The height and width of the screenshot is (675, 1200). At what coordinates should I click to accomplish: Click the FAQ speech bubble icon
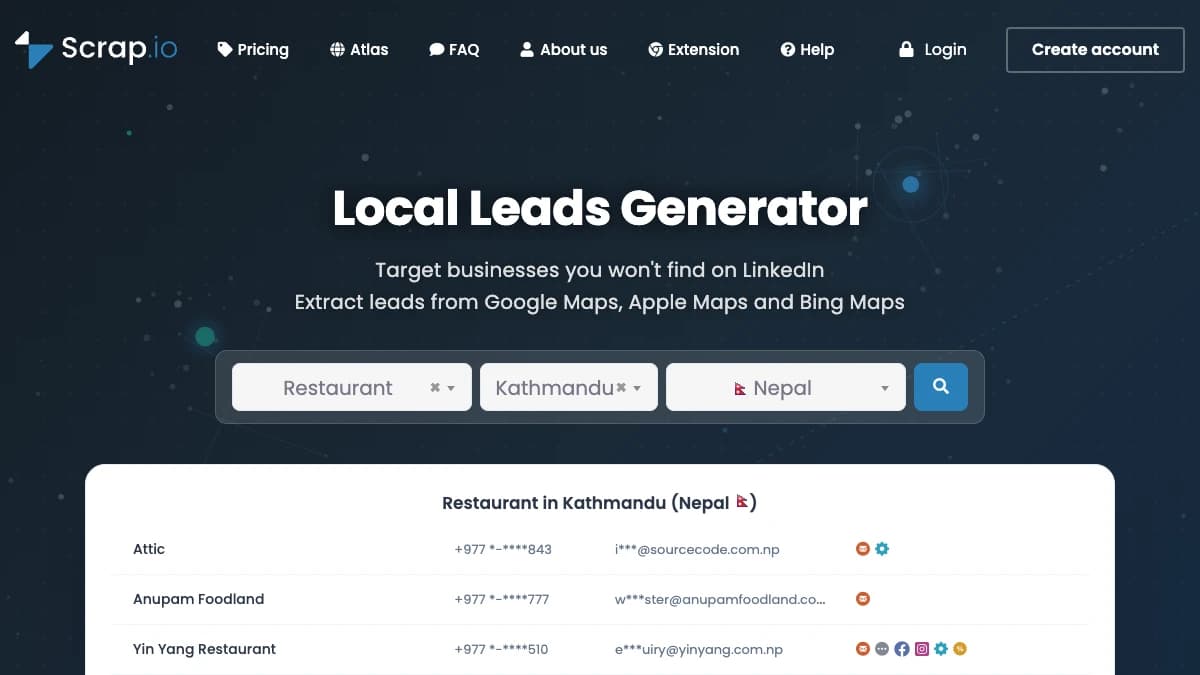(437, 49)
